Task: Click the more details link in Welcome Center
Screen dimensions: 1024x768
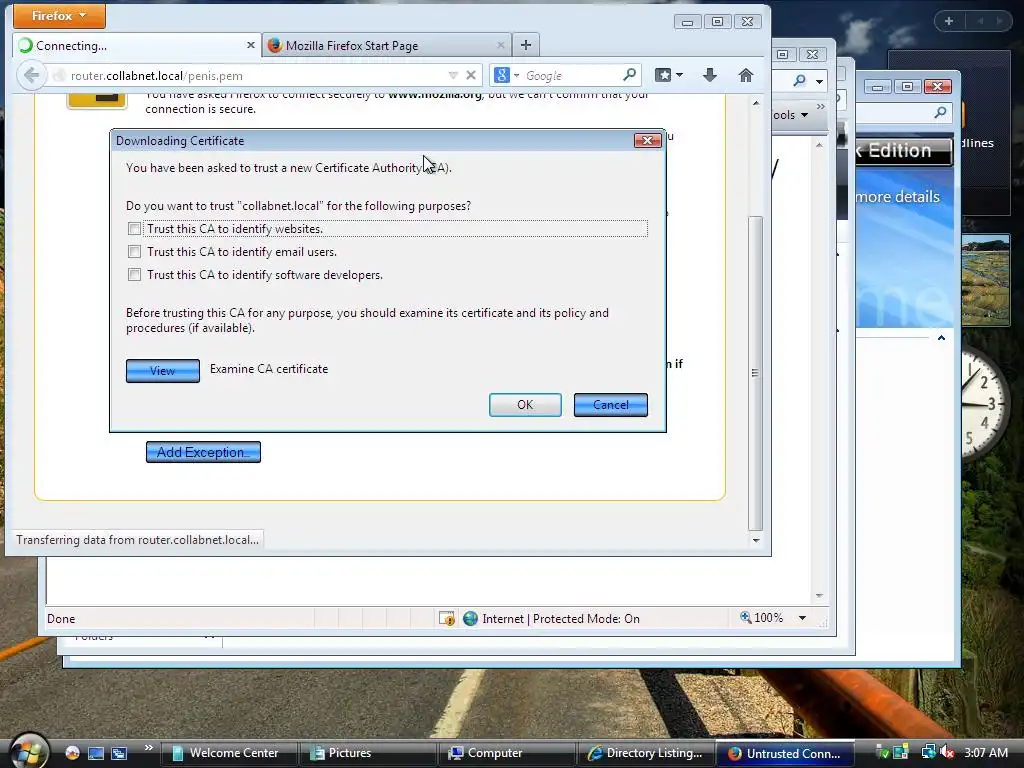Action: (x=898, y=197)
